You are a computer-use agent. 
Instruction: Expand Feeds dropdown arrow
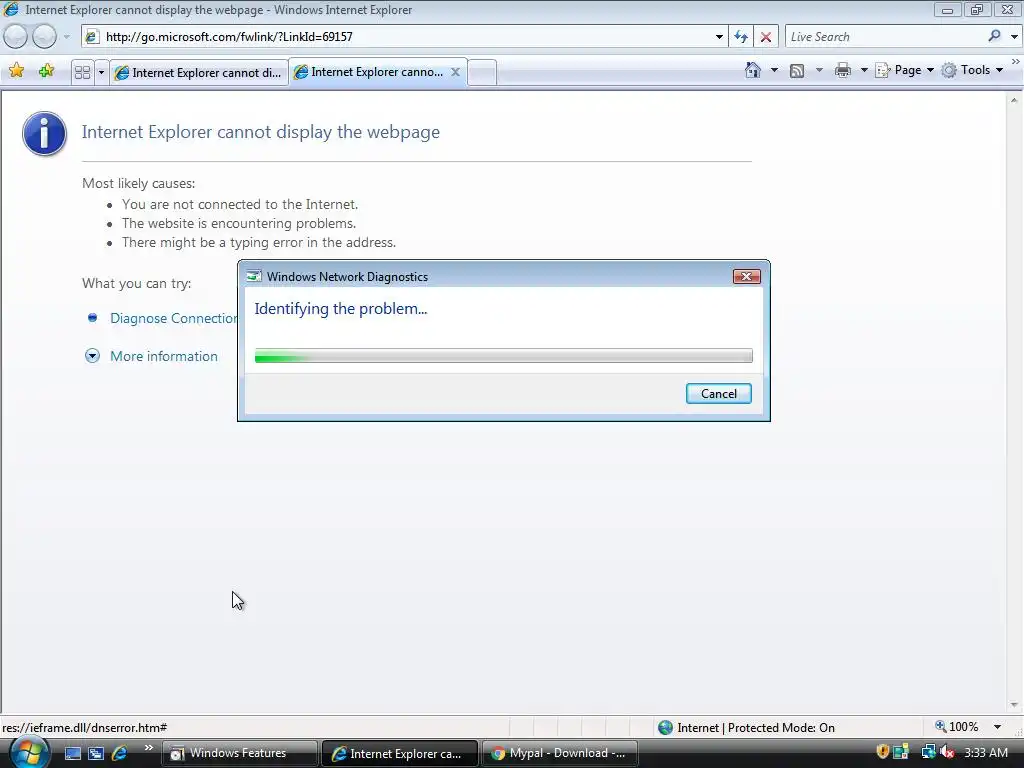820,70
